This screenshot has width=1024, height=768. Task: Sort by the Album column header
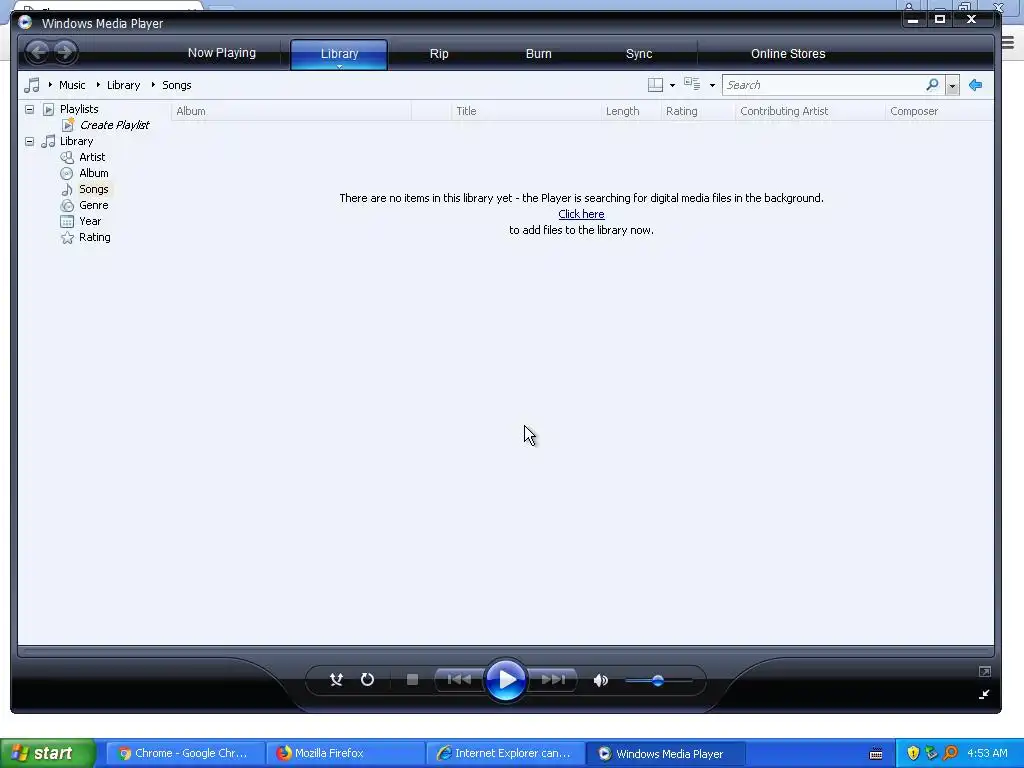tap(291, 111)
